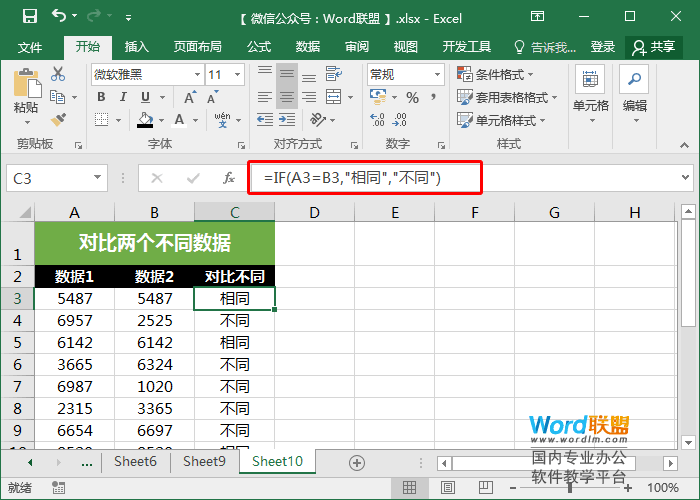Switch to page layout view
The image size is (700, 500).
[447, 488]
